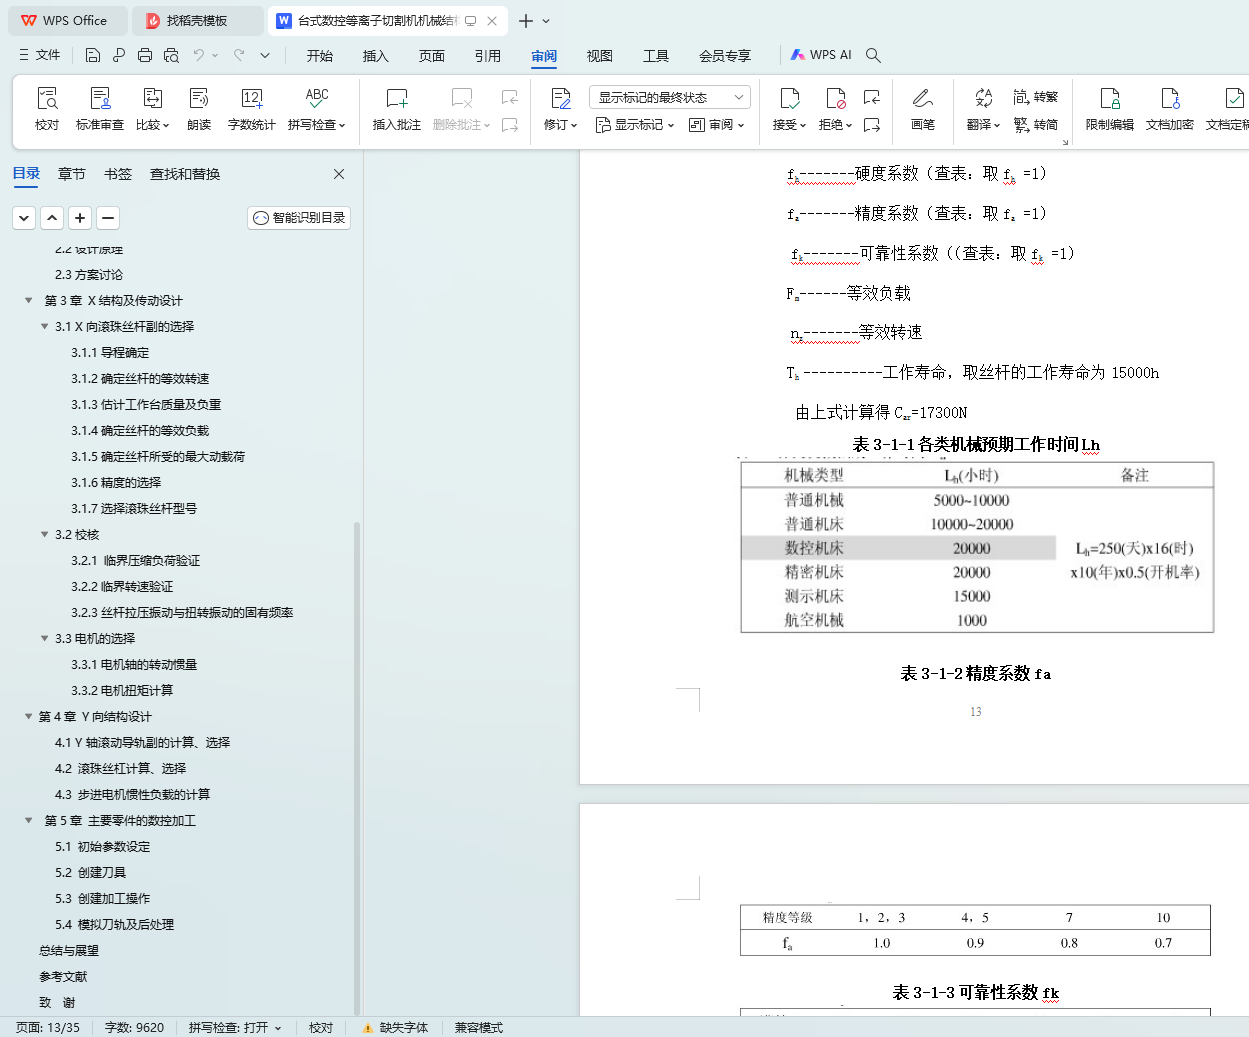1249x1037 pixels.
Task: Open the 查找和替换 navigation tab
Action: pos(185,174)
